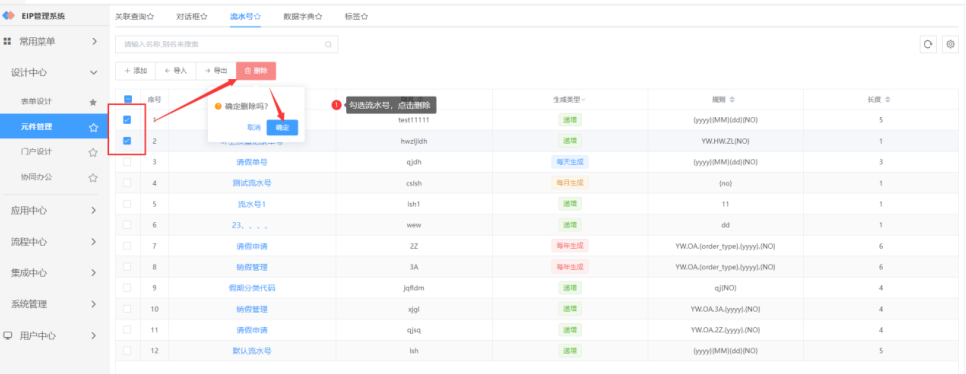
Task: Check the checkbox for row 5 流水号1
Action: point(127,204)
